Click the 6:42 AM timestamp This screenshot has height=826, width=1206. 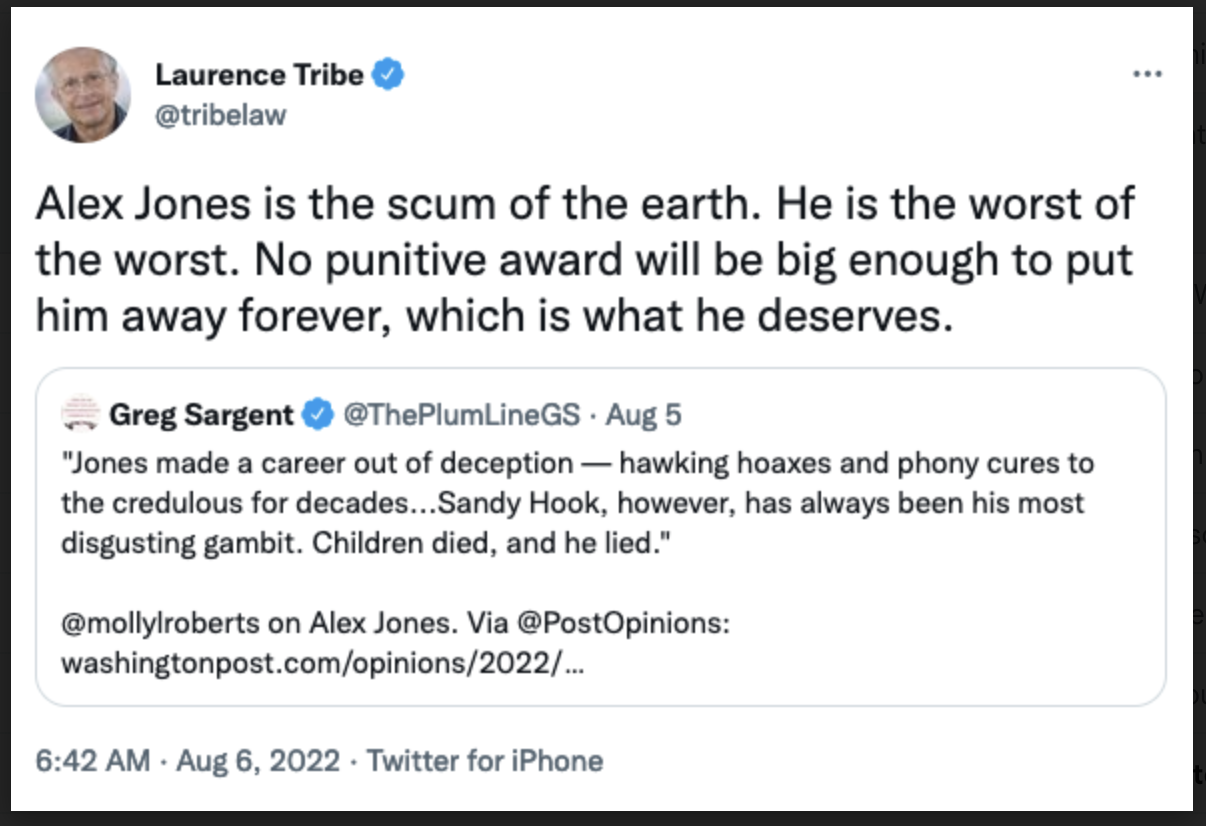93,761
